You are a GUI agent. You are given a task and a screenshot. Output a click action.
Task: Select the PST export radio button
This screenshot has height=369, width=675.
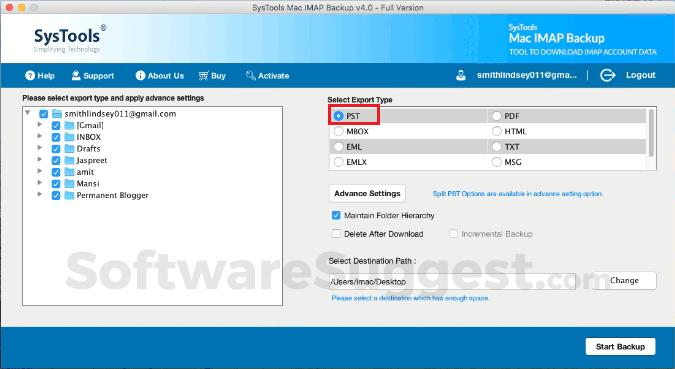(339, 116)
